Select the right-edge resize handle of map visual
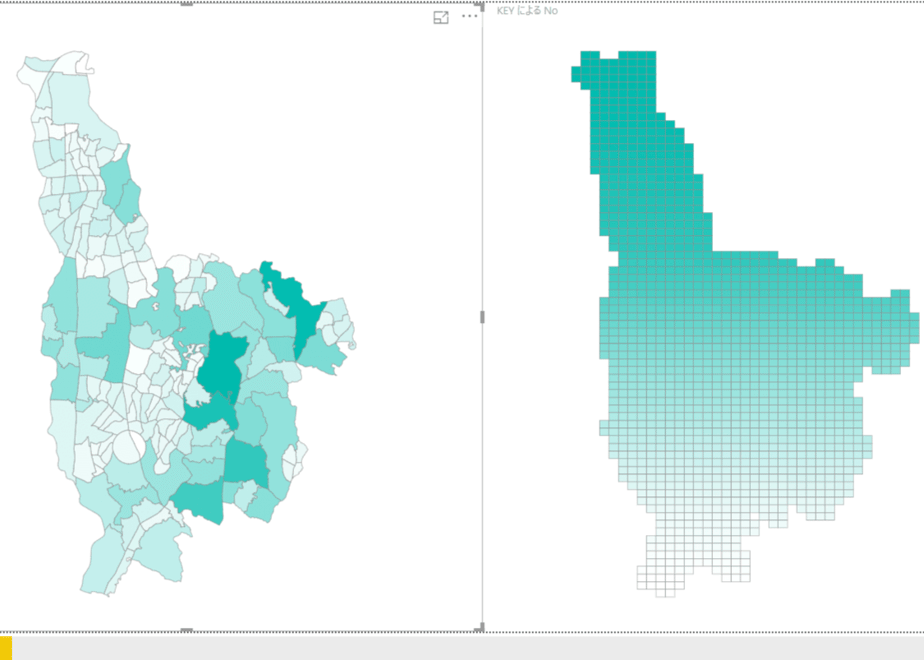The height and width of the screenshot is (660, 924). [x=483, y=317]
